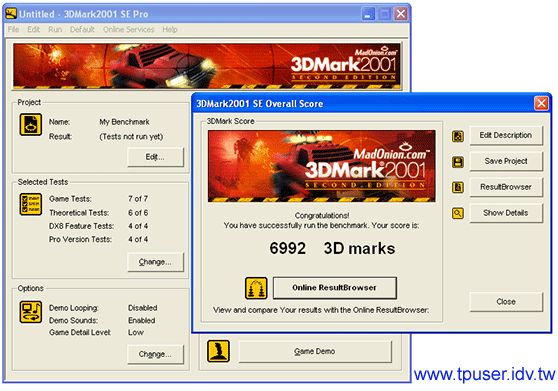558x391 pixels.
Task: Click the Edit... button in Project section
Action: pyautogui.click(x=156, y=157)
